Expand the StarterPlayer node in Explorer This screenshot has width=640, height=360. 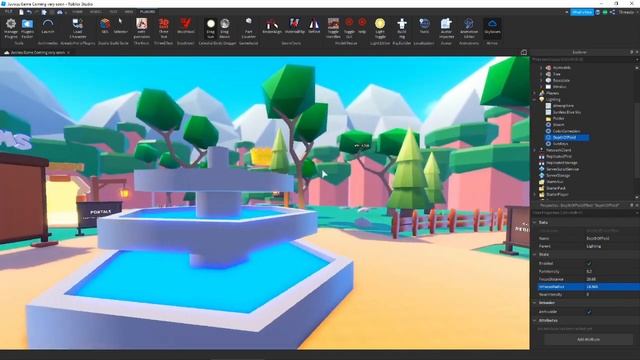[535, 194]
